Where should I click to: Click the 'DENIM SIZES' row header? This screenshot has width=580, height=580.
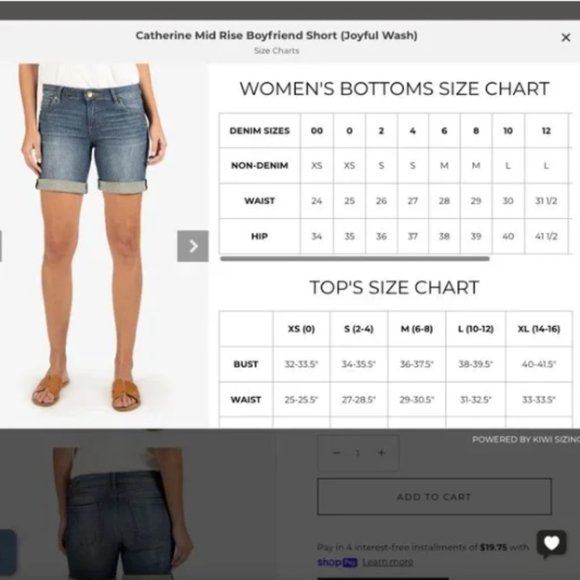[260, 131]
